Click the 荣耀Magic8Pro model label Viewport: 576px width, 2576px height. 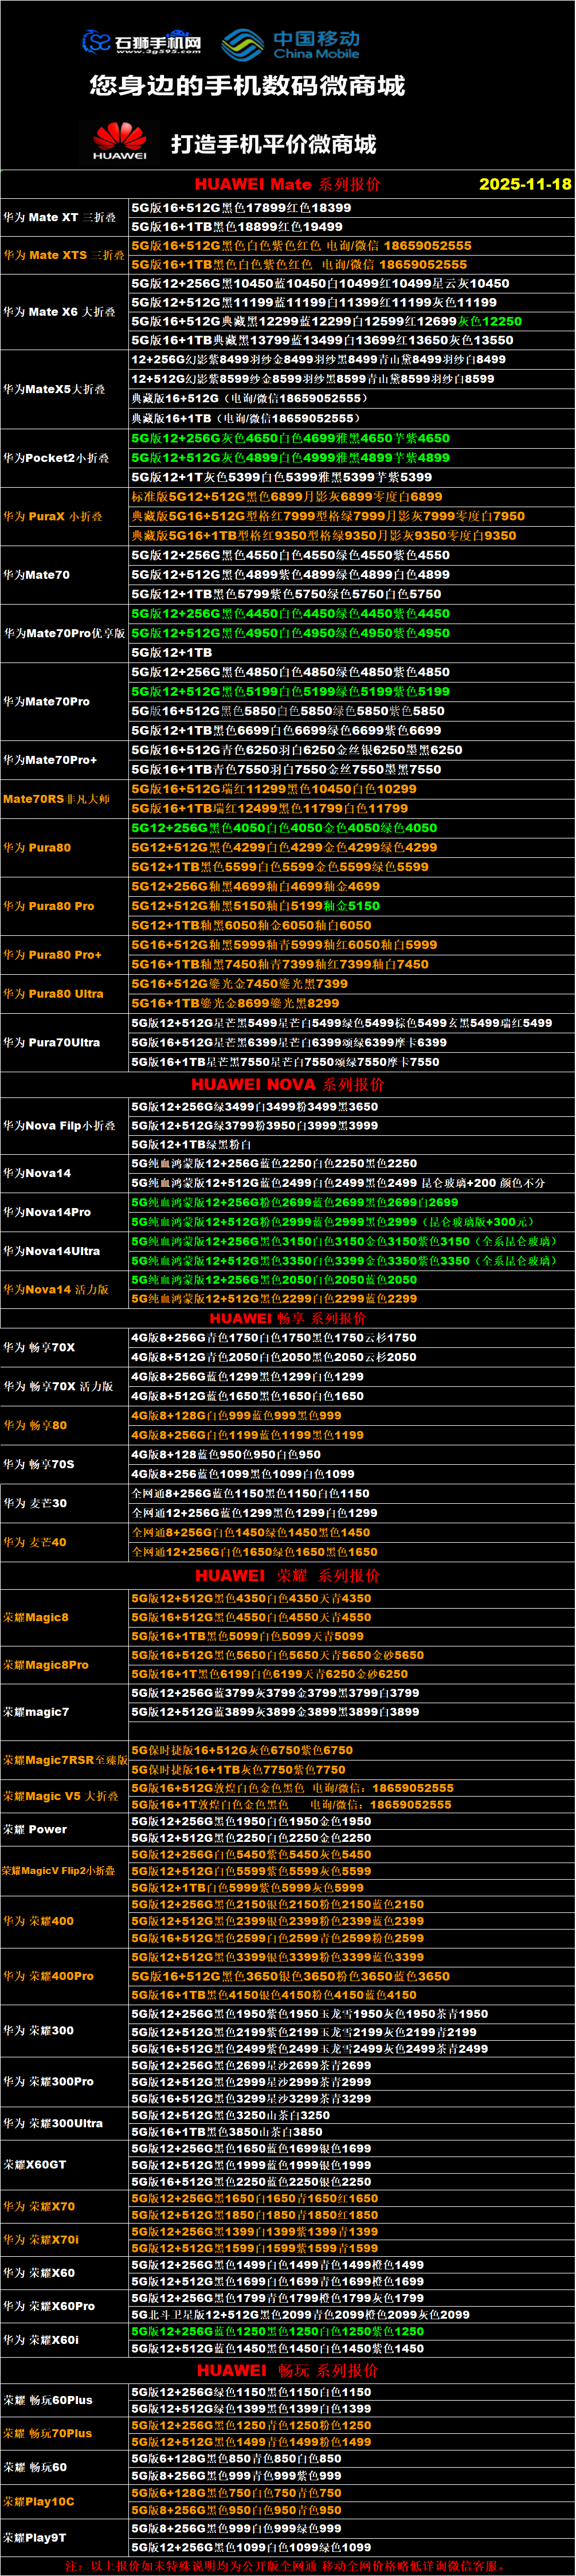[x=45, y=1665]
